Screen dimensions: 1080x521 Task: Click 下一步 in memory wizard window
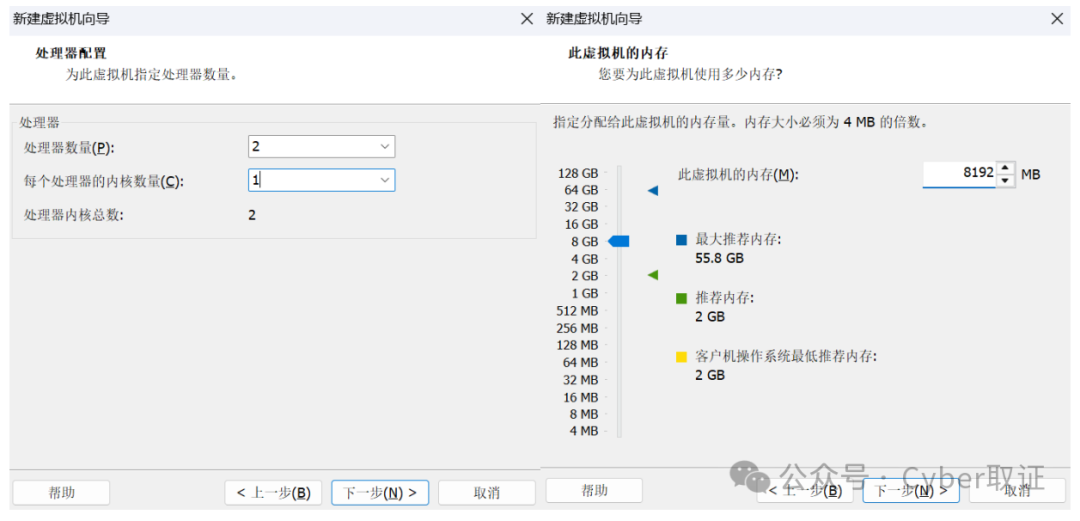click(911, 491)
